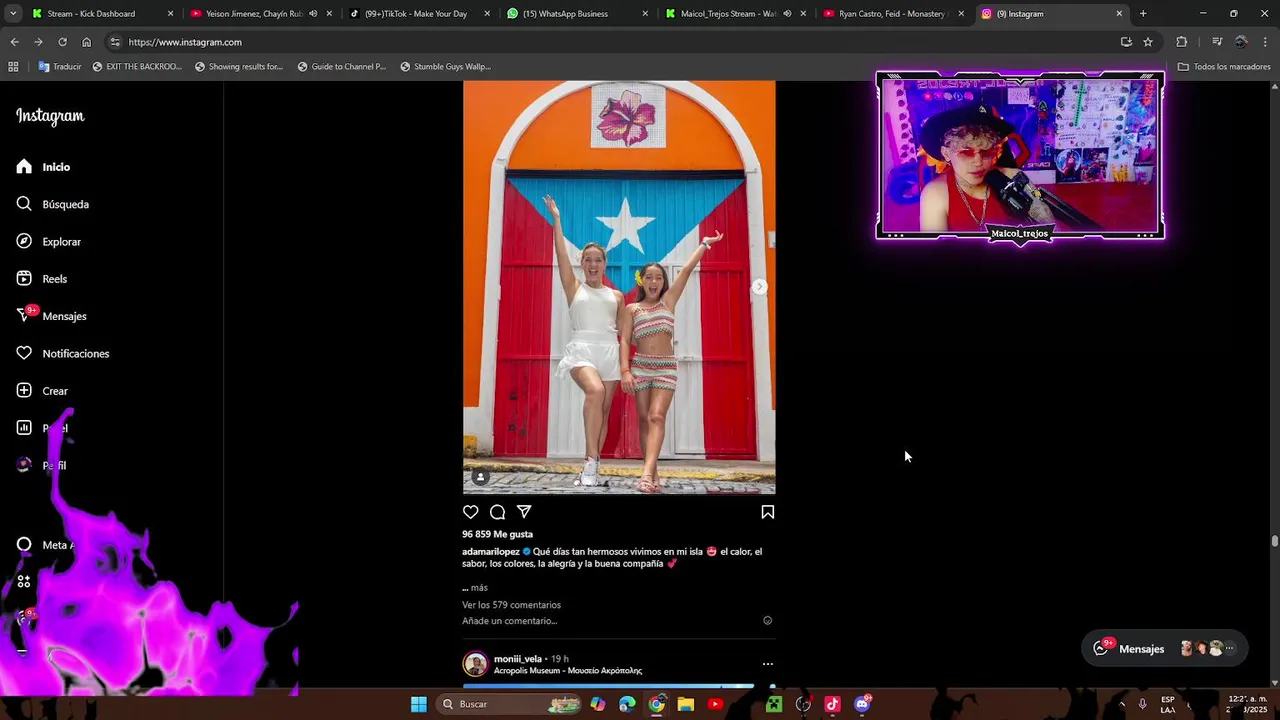Open moniii_vela profile username
Image resolution: width=1280 pixels, height=720 pixels.
click(x=517, y=659)
